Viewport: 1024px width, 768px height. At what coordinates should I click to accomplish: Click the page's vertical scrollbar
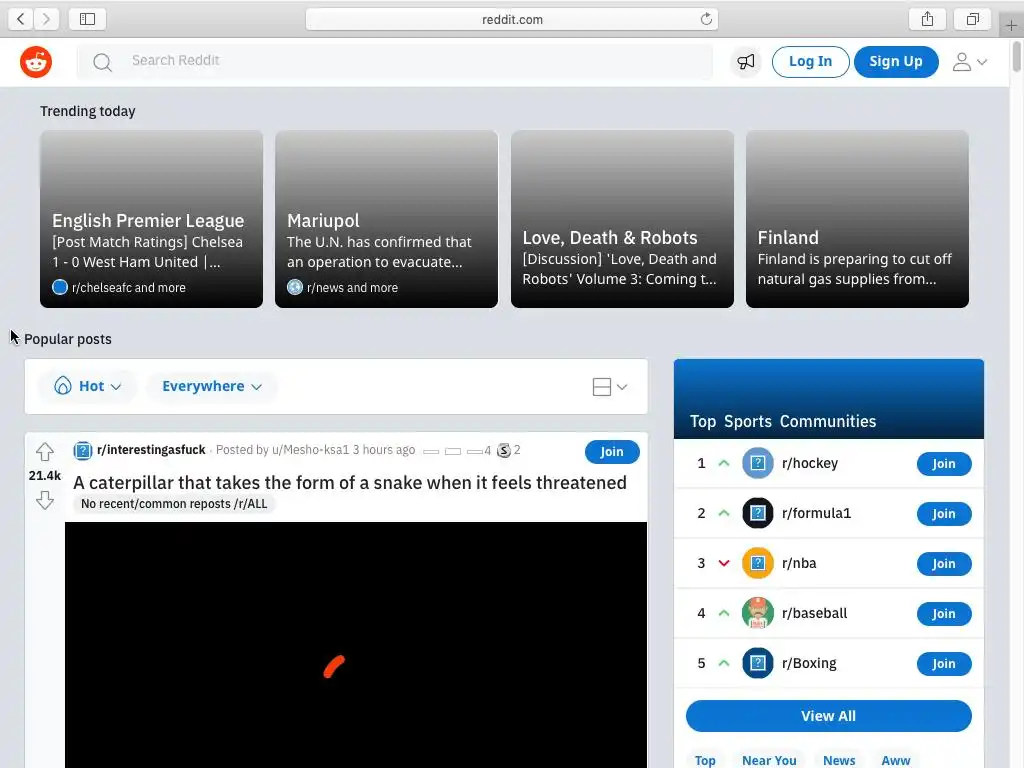point(1016,56)
